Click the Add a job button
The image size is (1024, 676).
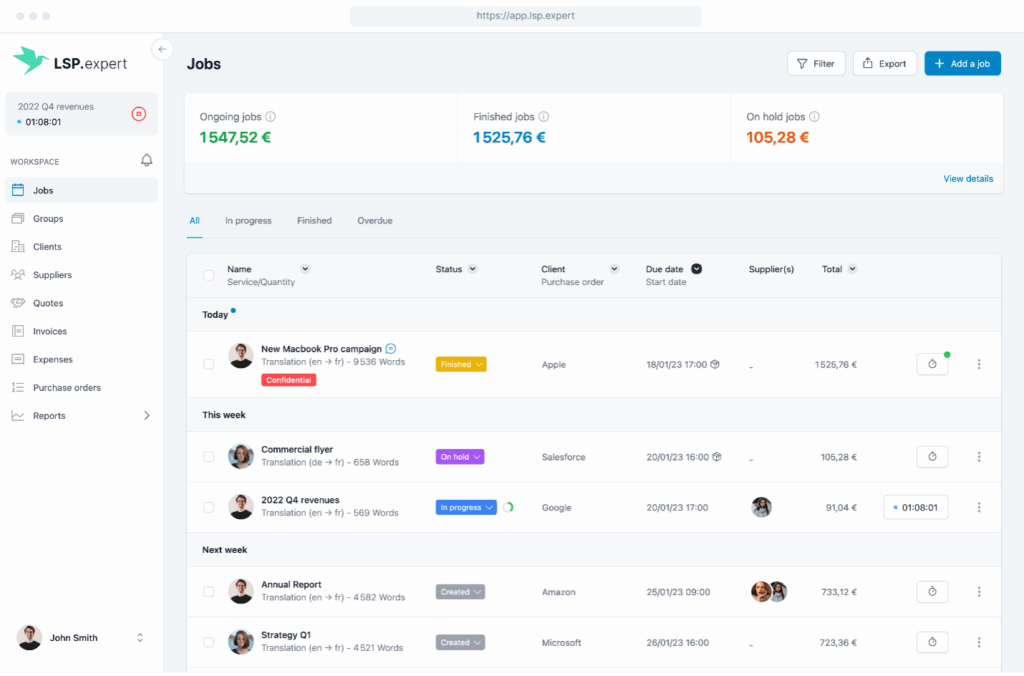(962, 64)
